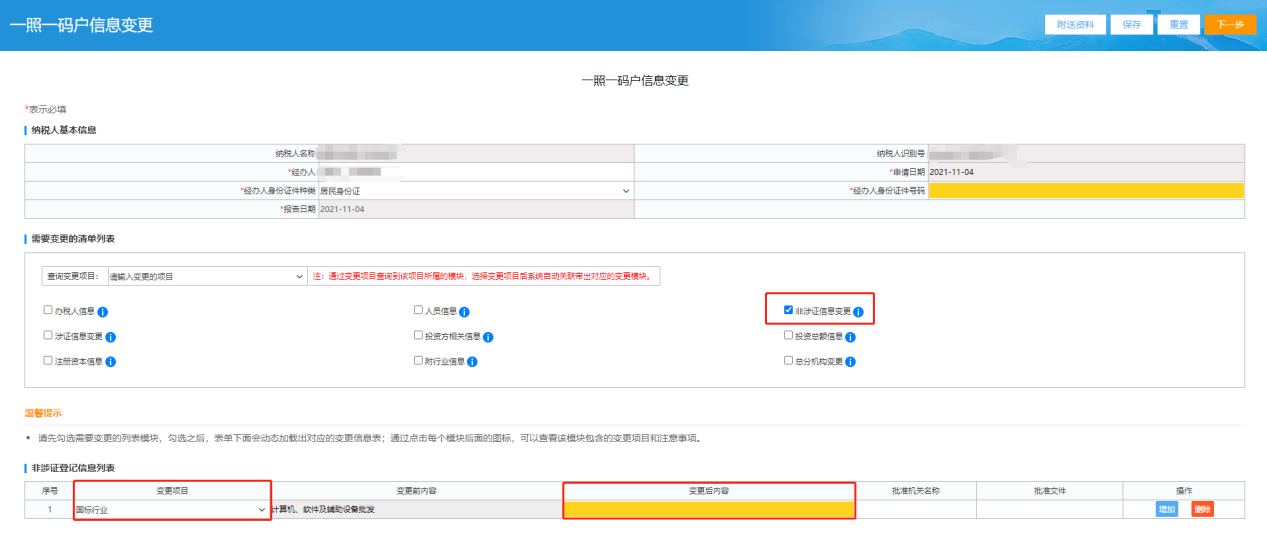Enable the 办税人信息 checkbox

coord(48,311)
